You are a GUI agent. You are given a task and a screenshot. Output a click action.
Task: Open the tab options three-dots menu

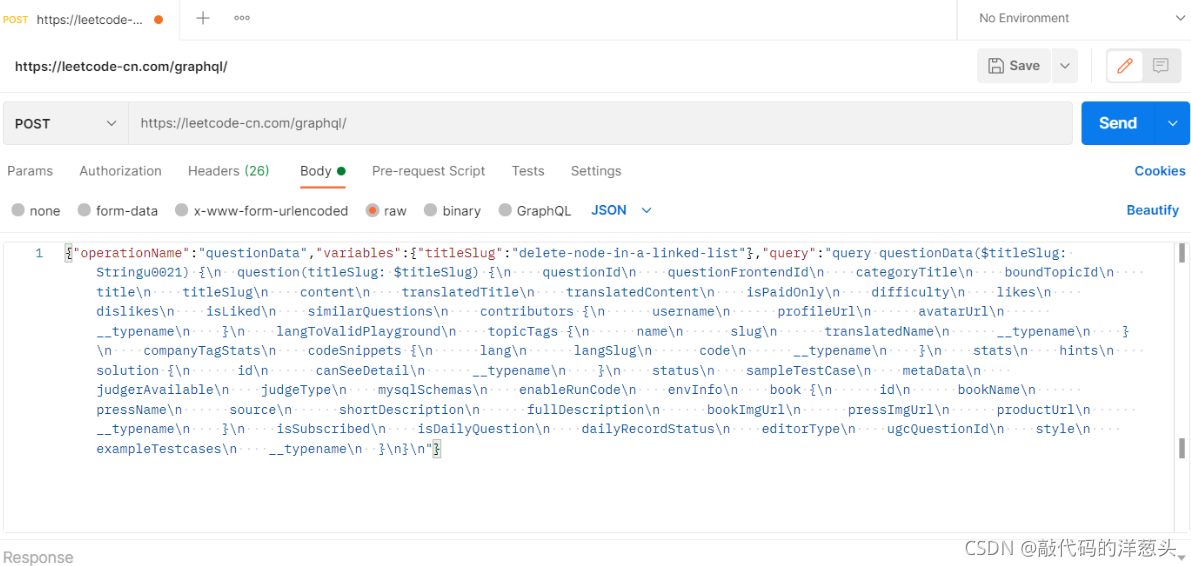tap(242, 18)
